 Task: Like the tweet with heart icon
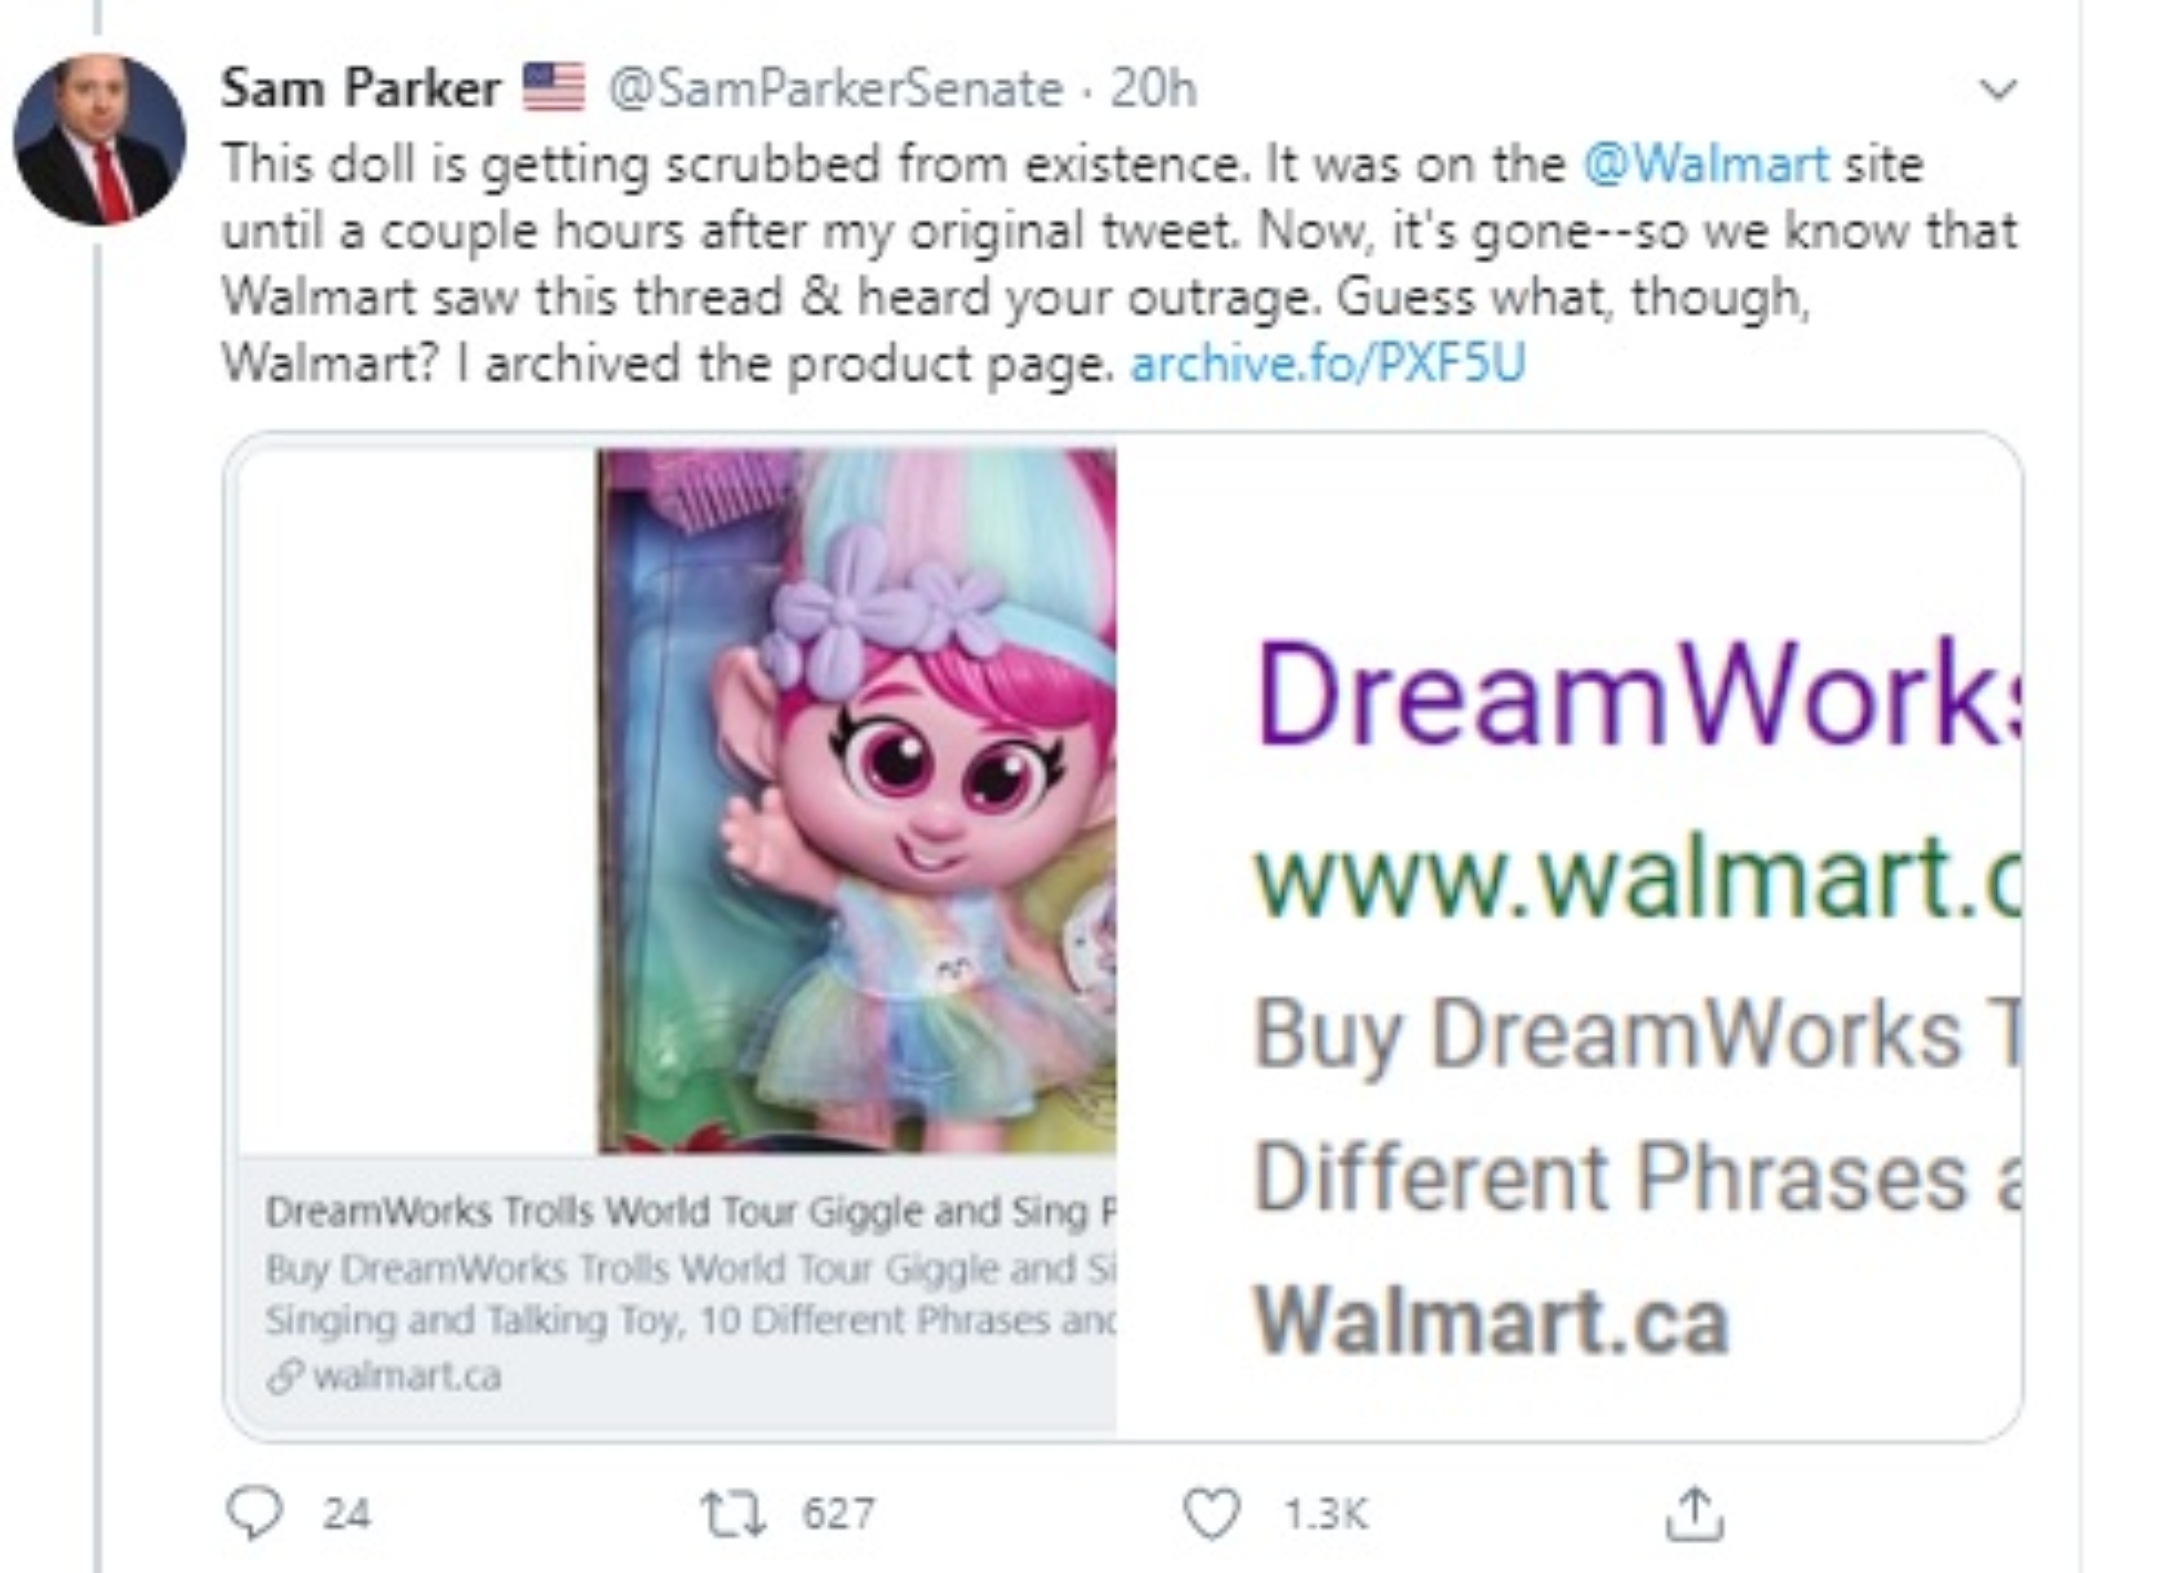click(x=1212, y=1513)
